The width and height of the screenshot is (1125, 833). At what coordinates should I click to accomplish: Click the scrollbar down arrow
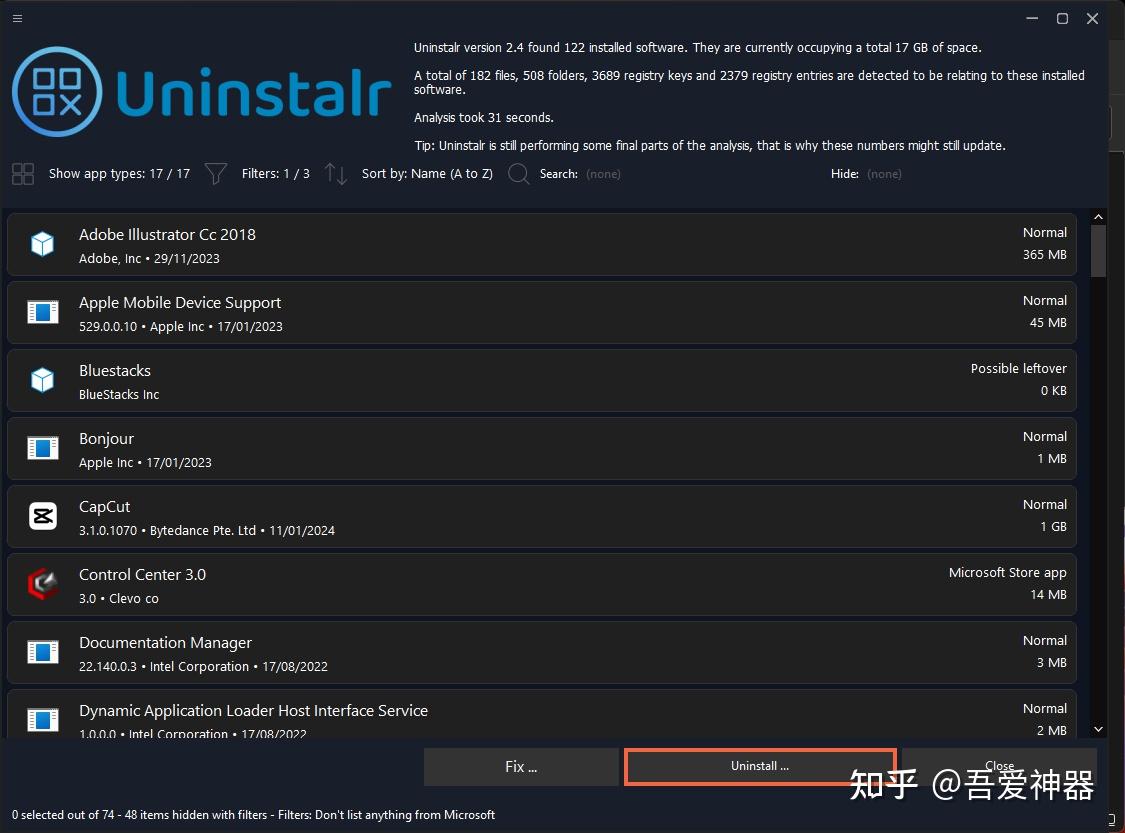(x=1098, y=730)
